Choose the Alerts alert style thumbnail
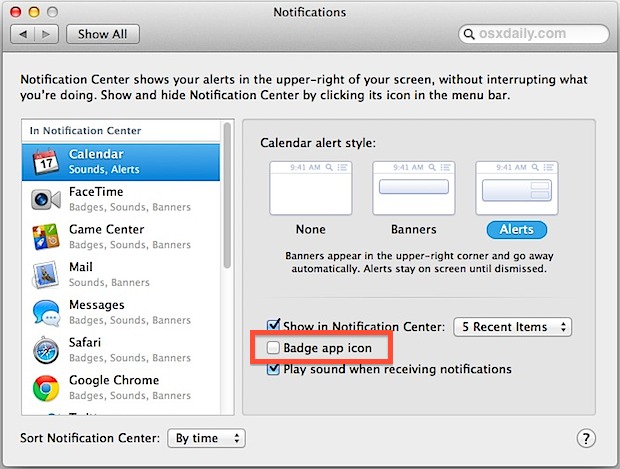Image resolution: width=620 pixels, height=469 pixels. pos(516,188)
